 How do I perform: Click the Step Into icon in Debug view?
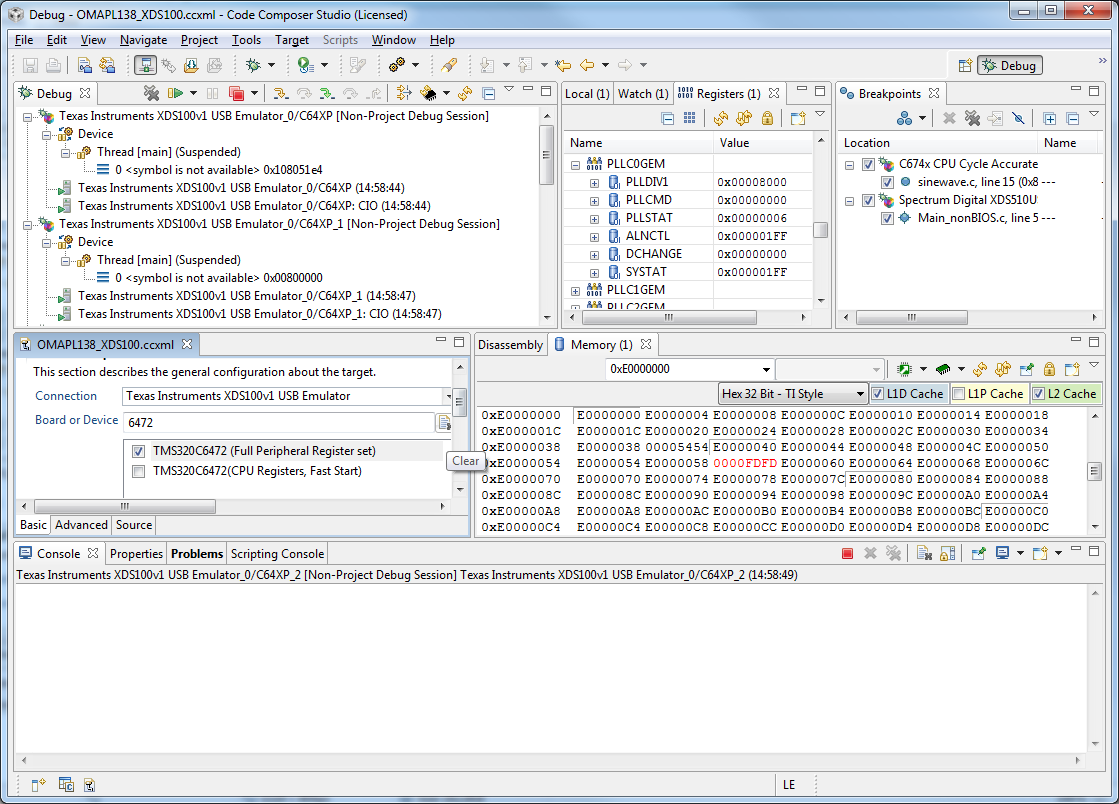pyautogui.click(x=281, y=93)
